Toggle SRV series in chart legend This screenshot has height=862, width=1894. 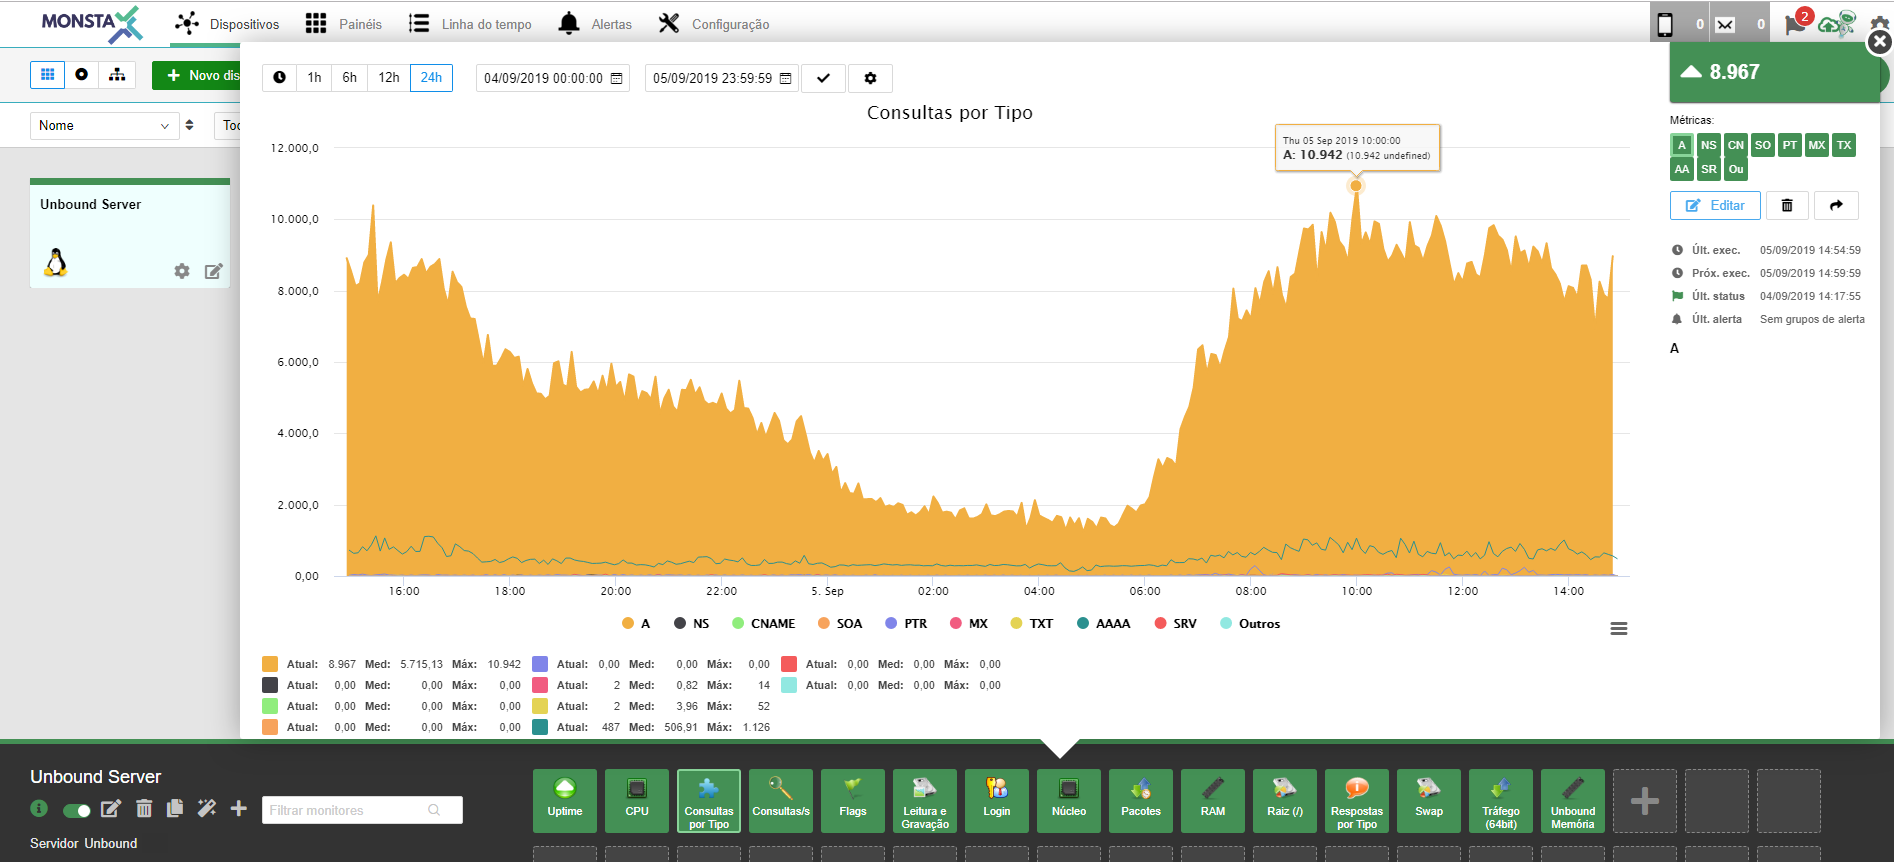pos(1176,623)
